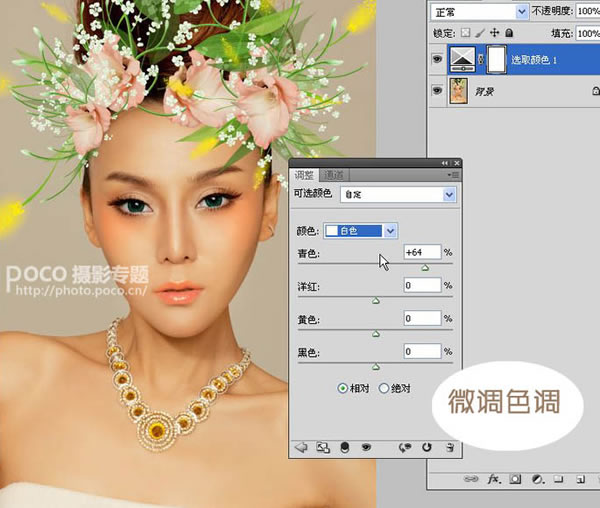Click mask link chain on 选取颜色 1 layer
Viewport: 600px width, 508px height.
click(x=481, y=59)
